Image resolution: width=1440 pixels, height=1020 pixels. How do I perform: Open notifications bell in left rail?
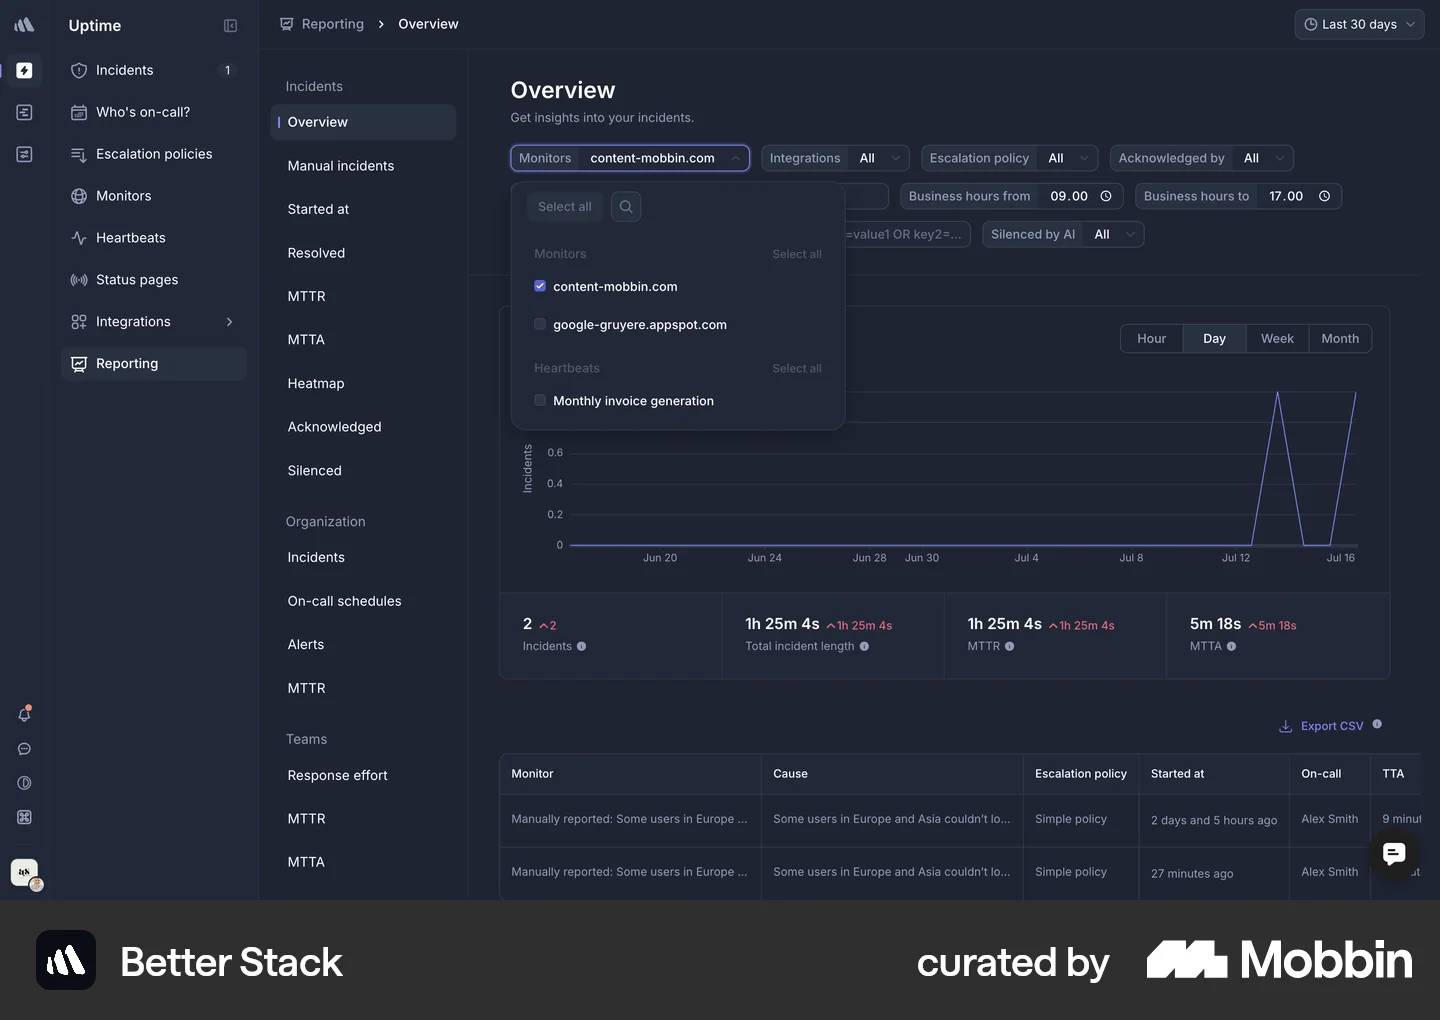click(25, 714)
